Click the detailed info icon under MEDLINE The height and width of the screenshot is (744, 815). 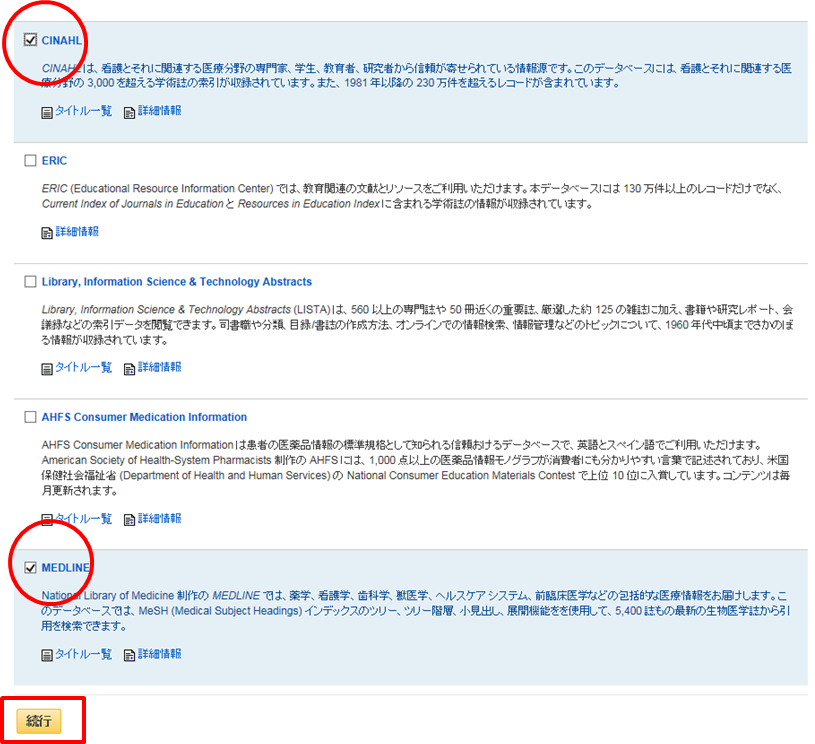pyautogui.click(x=129, y=655)
